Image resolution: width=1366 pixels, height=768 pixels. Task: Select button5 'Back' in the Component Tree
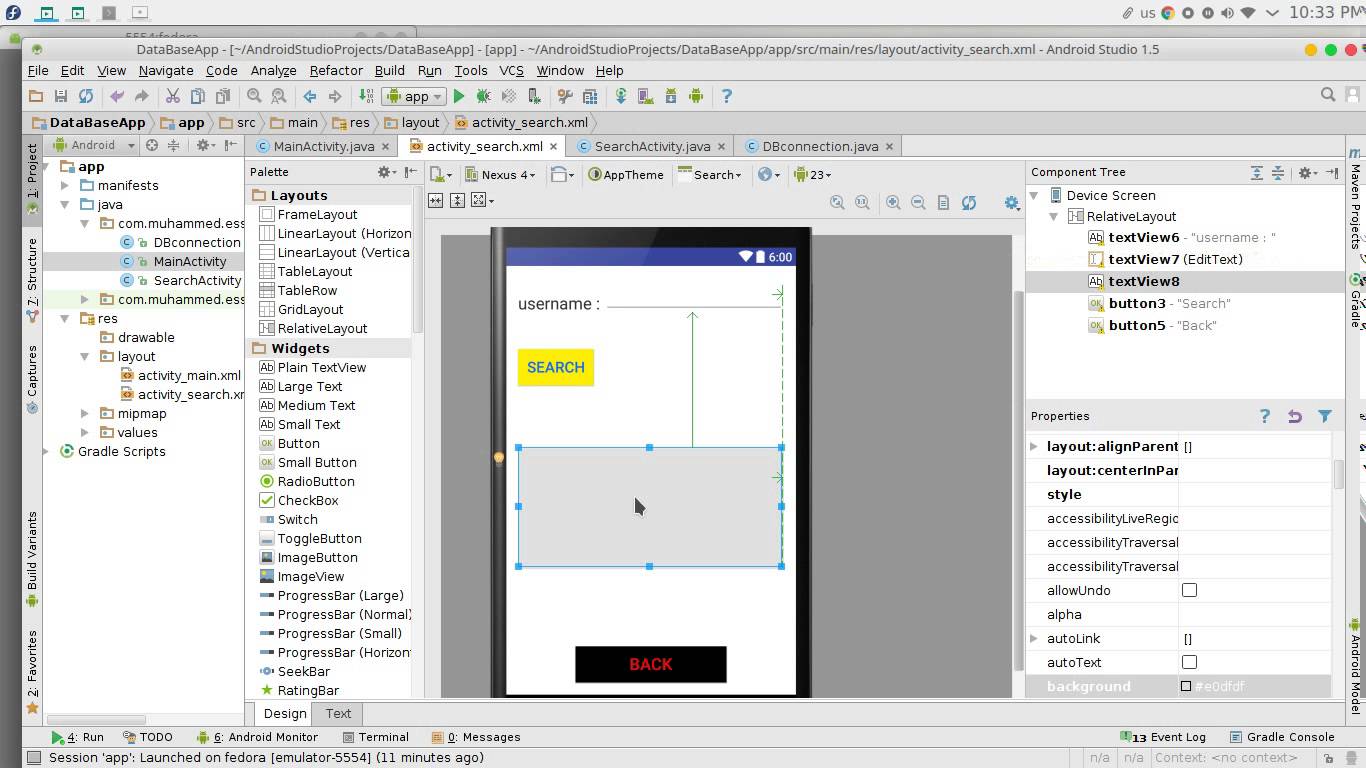click(1138, 325)
